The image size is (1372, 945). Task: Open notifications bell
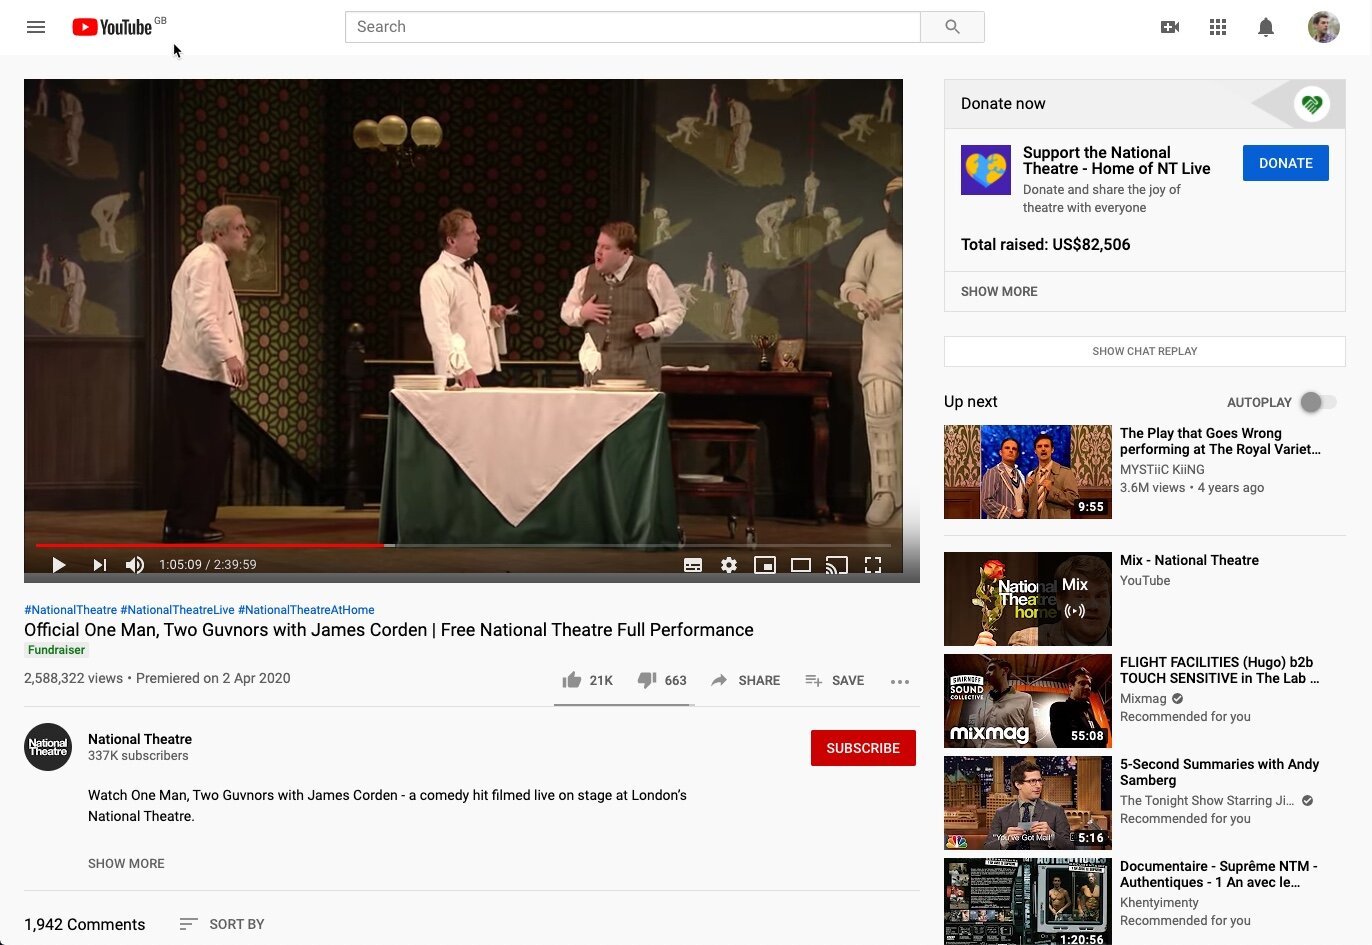(1266, 27)
